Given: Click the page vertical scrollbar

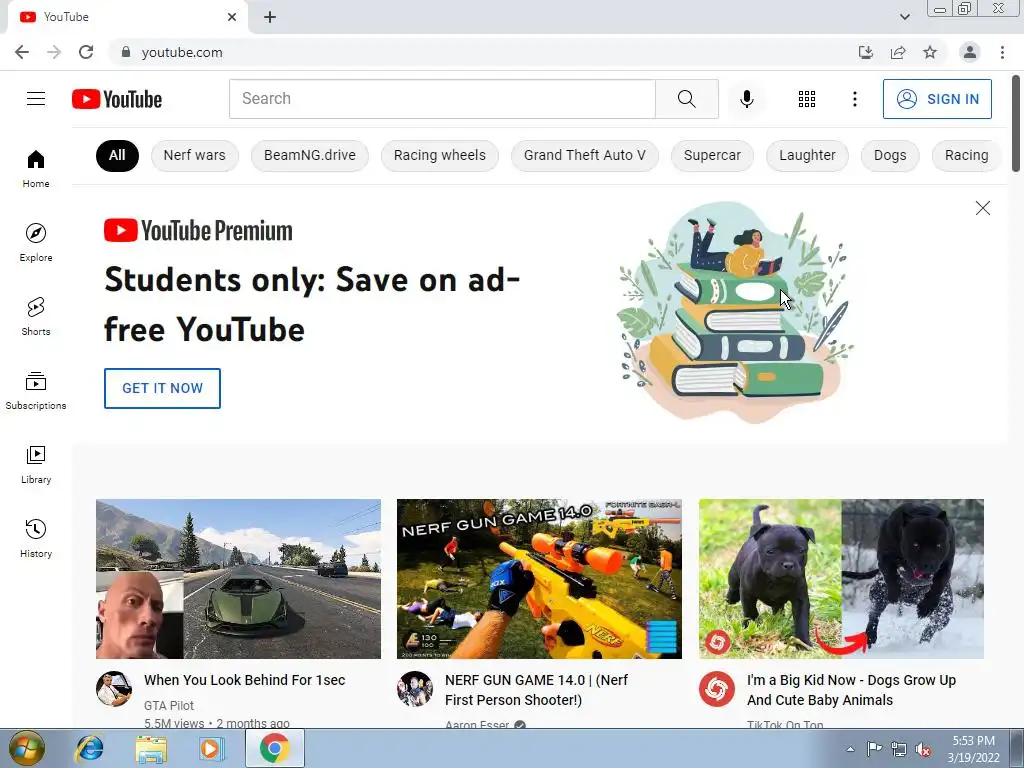Looking at the screenshot, I should point(1016,124).
